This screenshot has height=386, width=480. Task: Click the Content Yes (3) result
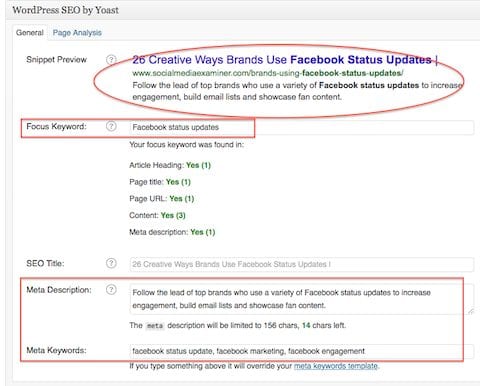[x=173, y=215]
